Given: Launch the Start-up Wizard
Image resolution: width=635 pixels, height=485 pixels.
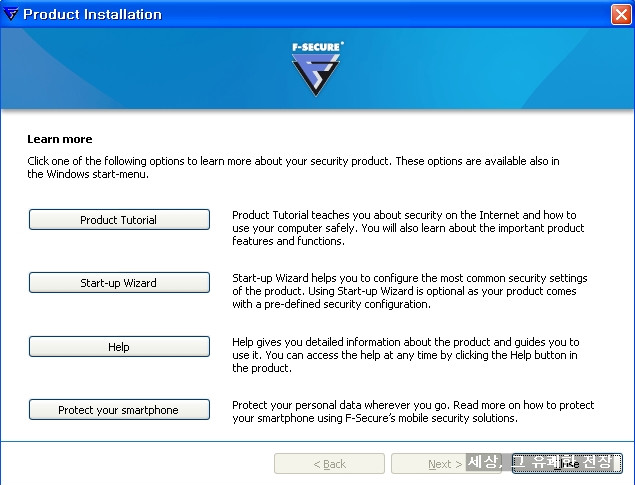Looking at the screenshot, I should pos(119,283).
